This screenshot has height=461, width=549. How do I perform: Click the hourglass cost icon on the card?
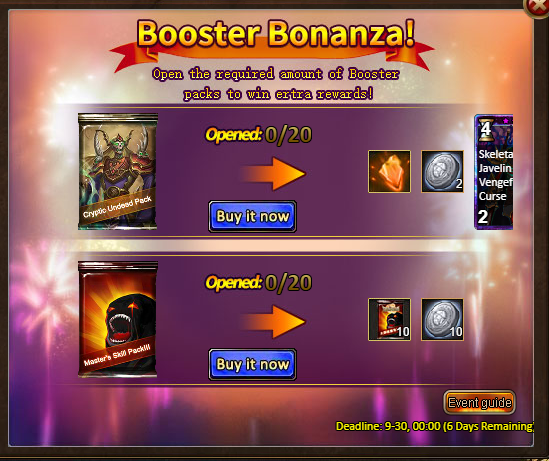[486, 129]
